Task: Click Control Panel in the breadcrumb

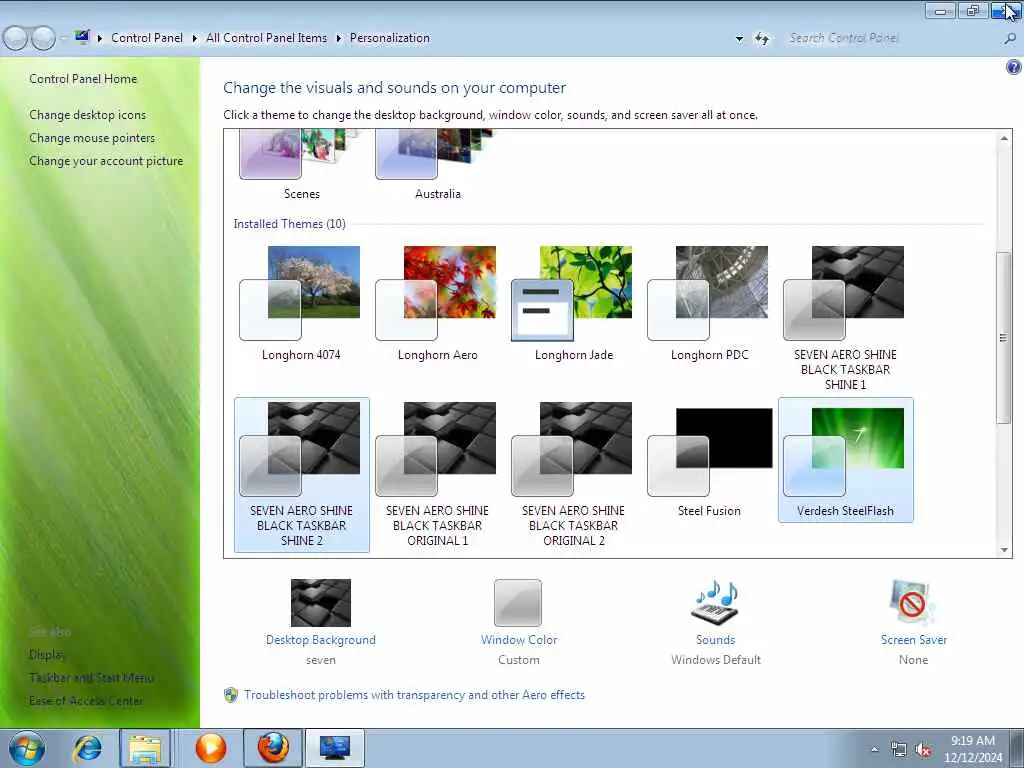Action: click(147, 38)
